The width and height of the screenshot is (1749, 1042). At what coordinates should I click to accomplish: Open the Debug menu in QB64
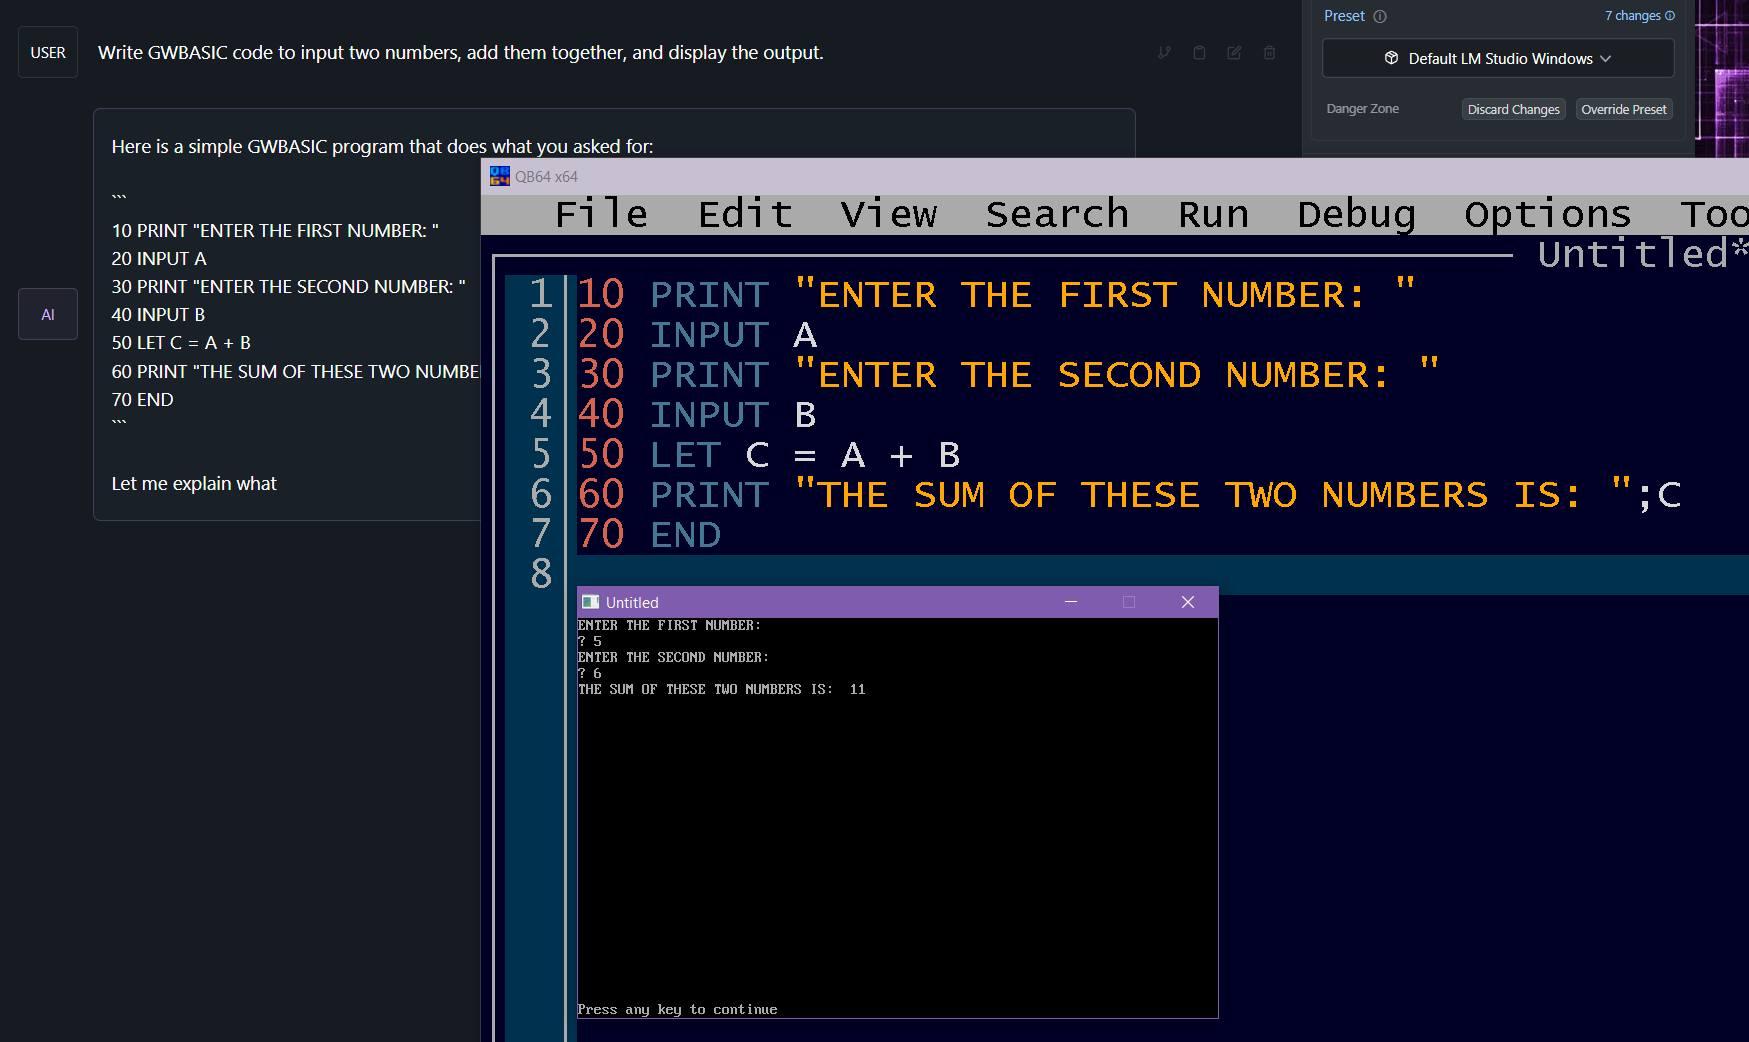(x=1356, y=214)
